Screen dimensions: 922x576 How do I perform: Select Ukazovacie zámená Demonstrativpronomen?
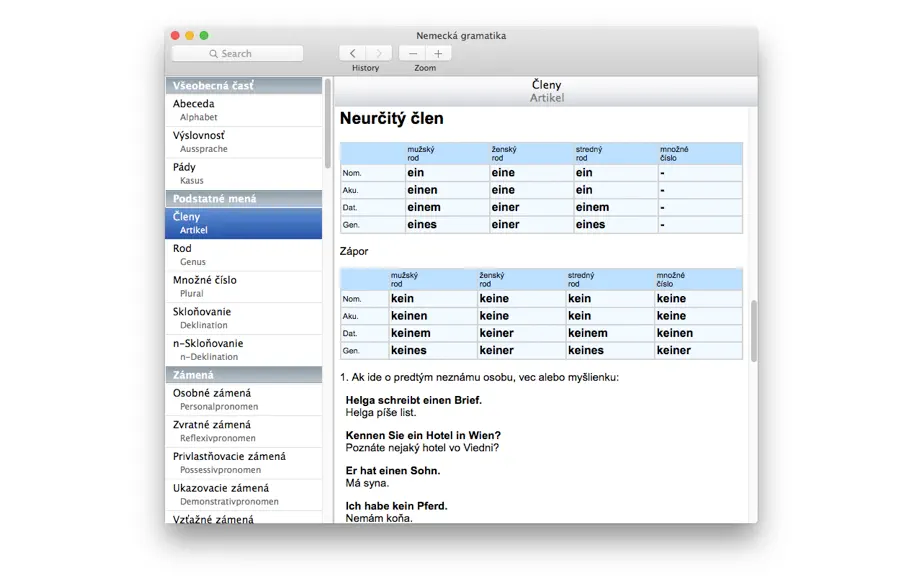tap(243, 494)
